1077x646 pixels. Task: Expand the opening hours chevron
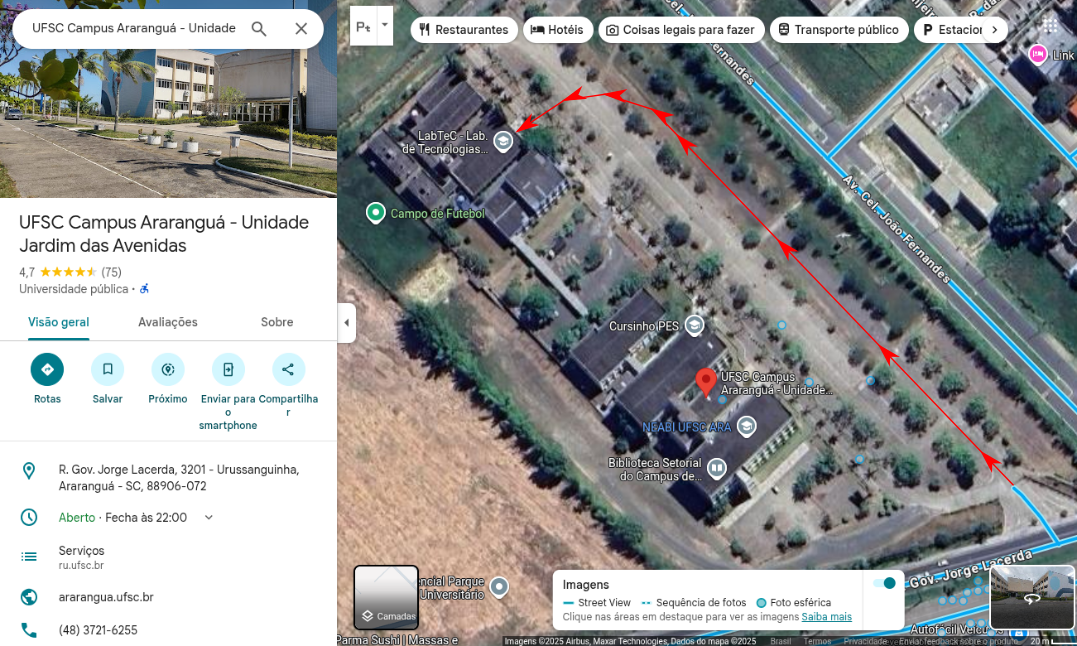coord(209,517)
